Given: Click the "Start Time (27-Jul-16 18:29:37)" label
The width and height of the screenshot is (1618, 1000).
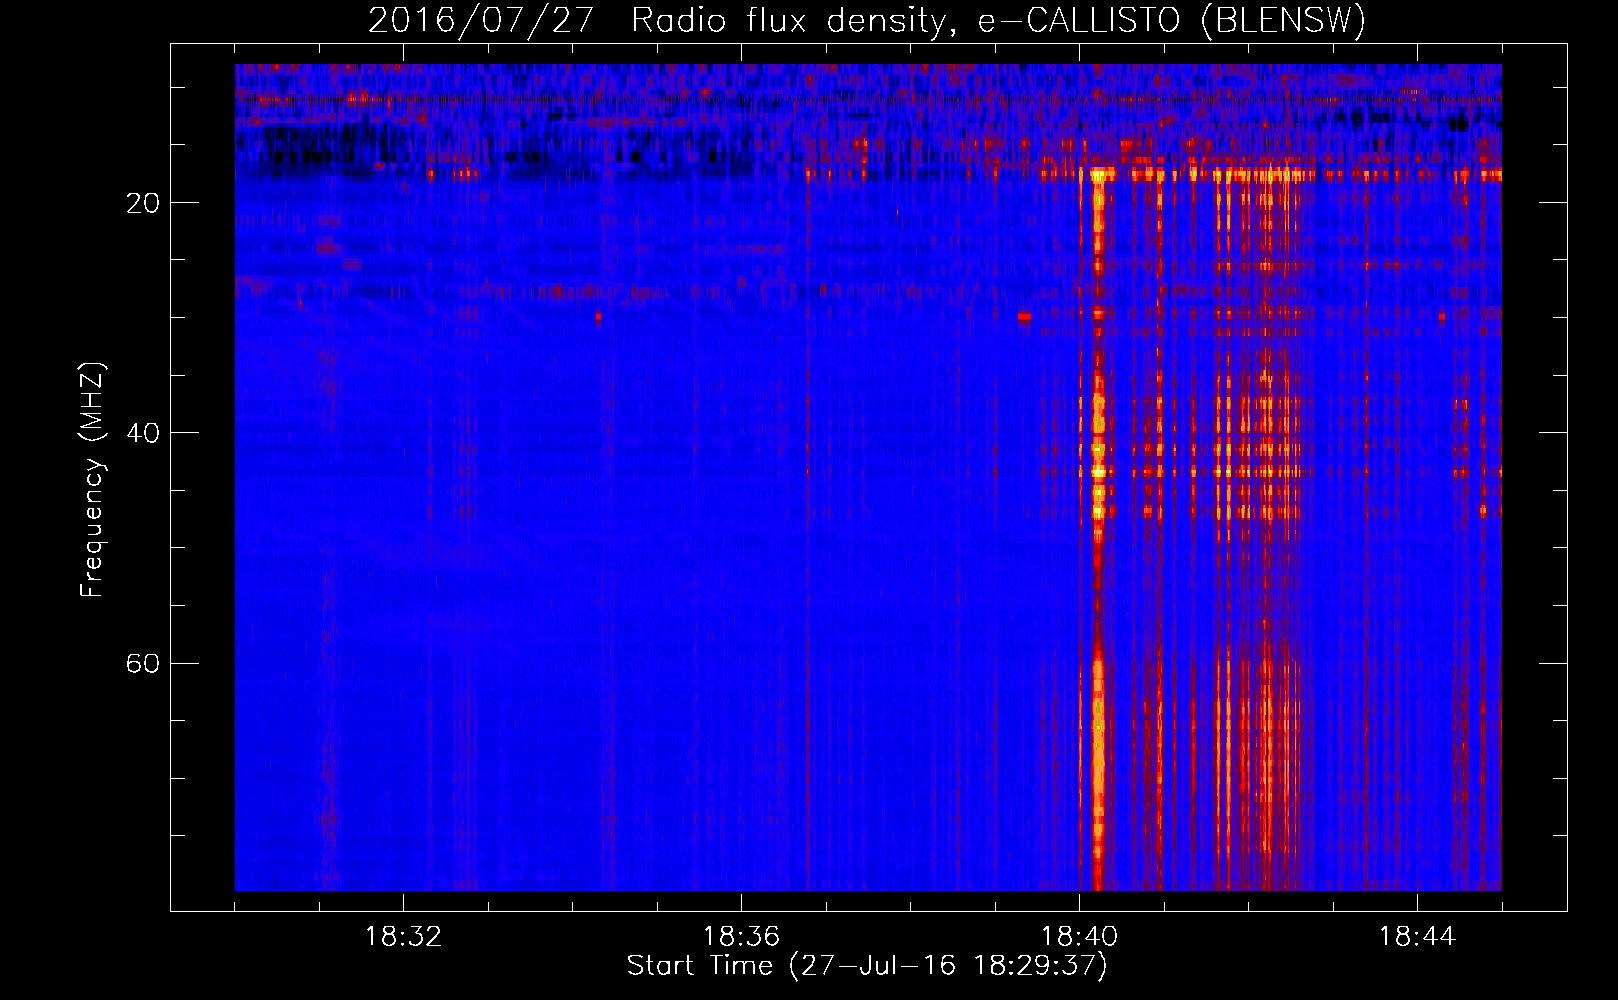Looking at the screenshot, I should [x=867, y=966].
